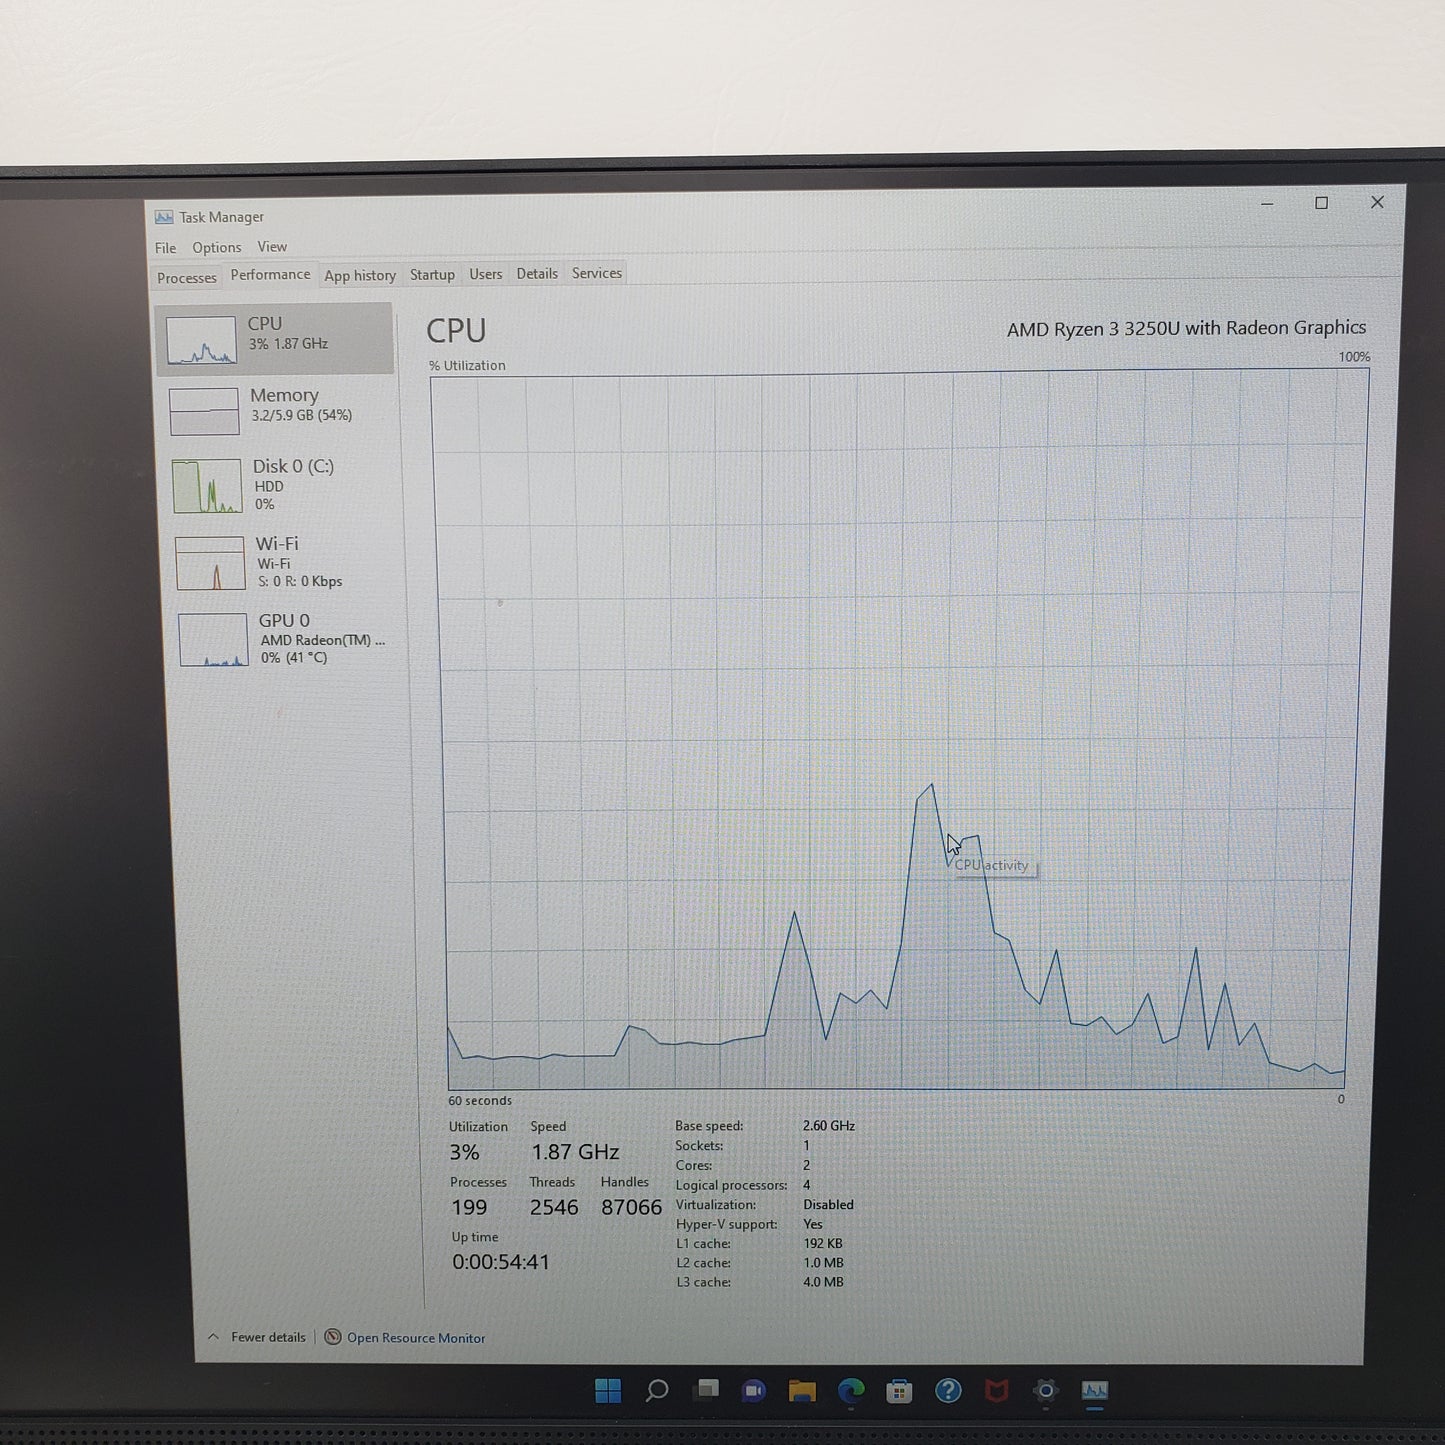Click the Task Manager title bar icon
1445x1445 pixels.
(164, 217)
